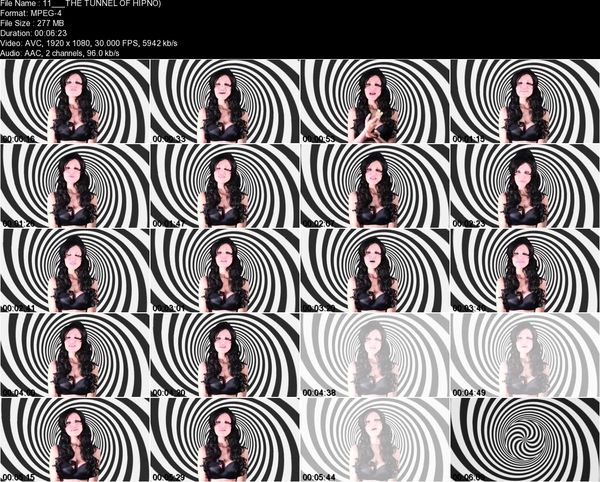Click the 00:04:38 timestamp label

[x=318, y=392]
